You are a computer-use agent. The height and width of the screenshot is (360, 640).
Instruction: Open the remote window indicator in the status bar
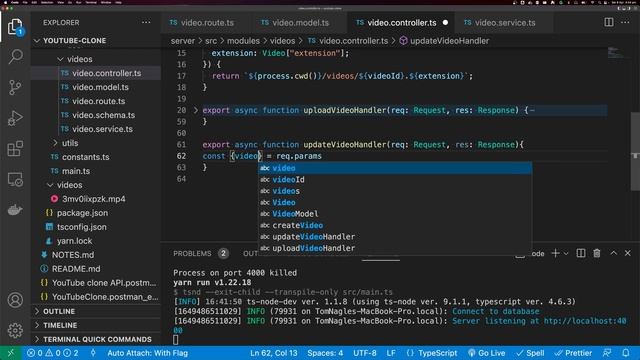click(11, 353)
